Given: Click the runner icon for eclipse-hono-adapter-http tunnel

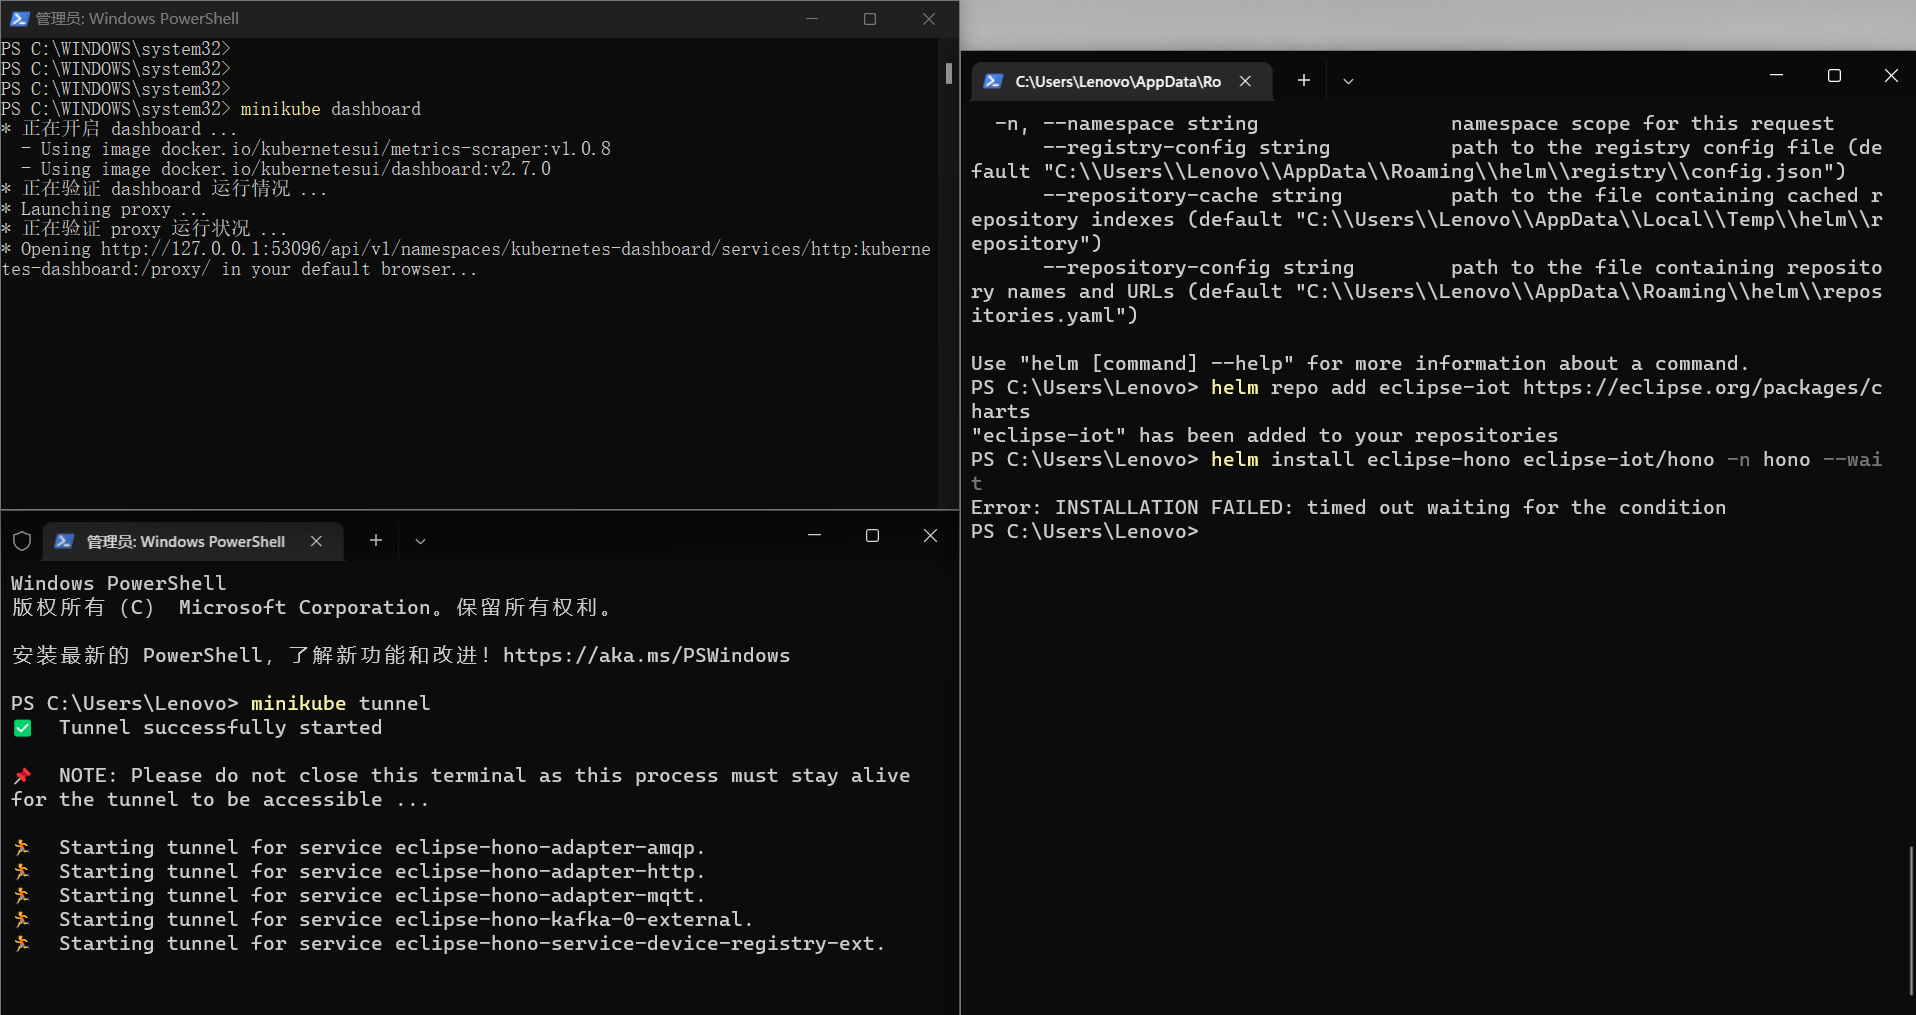Looking at the screenshot, I should (22, 871).
